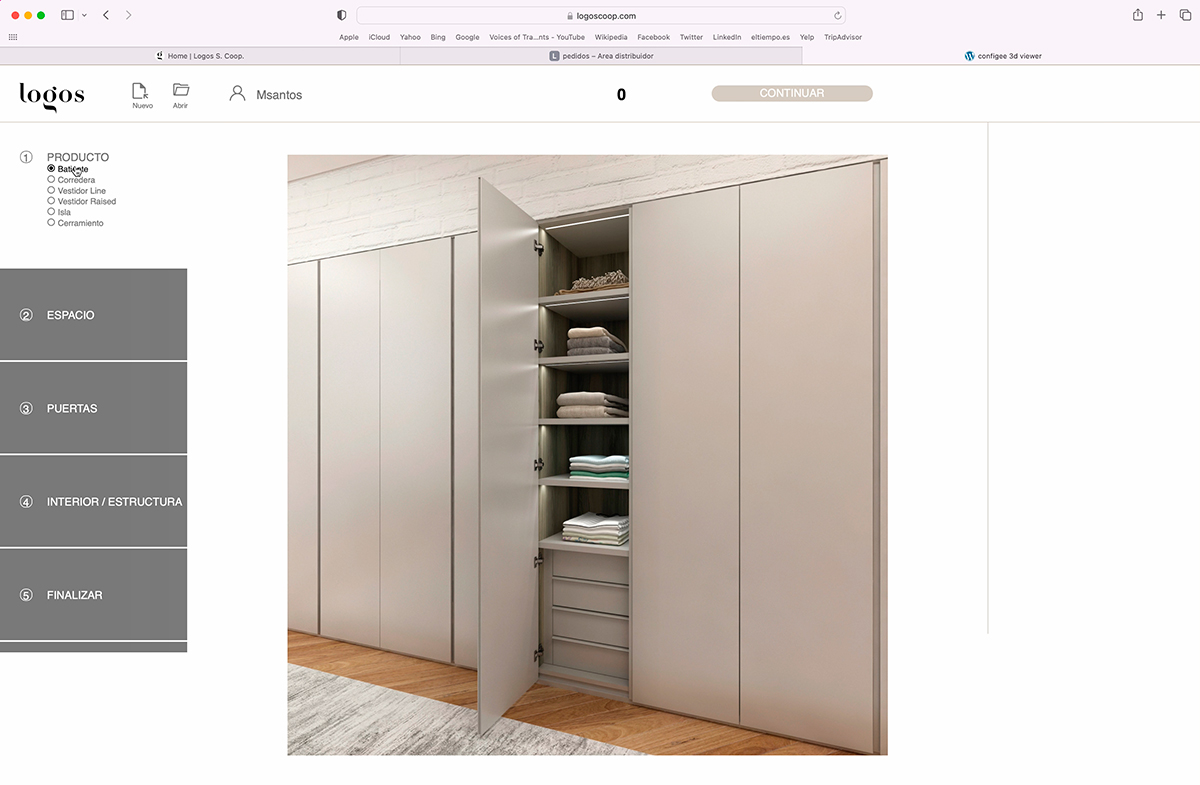Open the Facebook bookmark
Screen dimensions: 1200x785
654,37
